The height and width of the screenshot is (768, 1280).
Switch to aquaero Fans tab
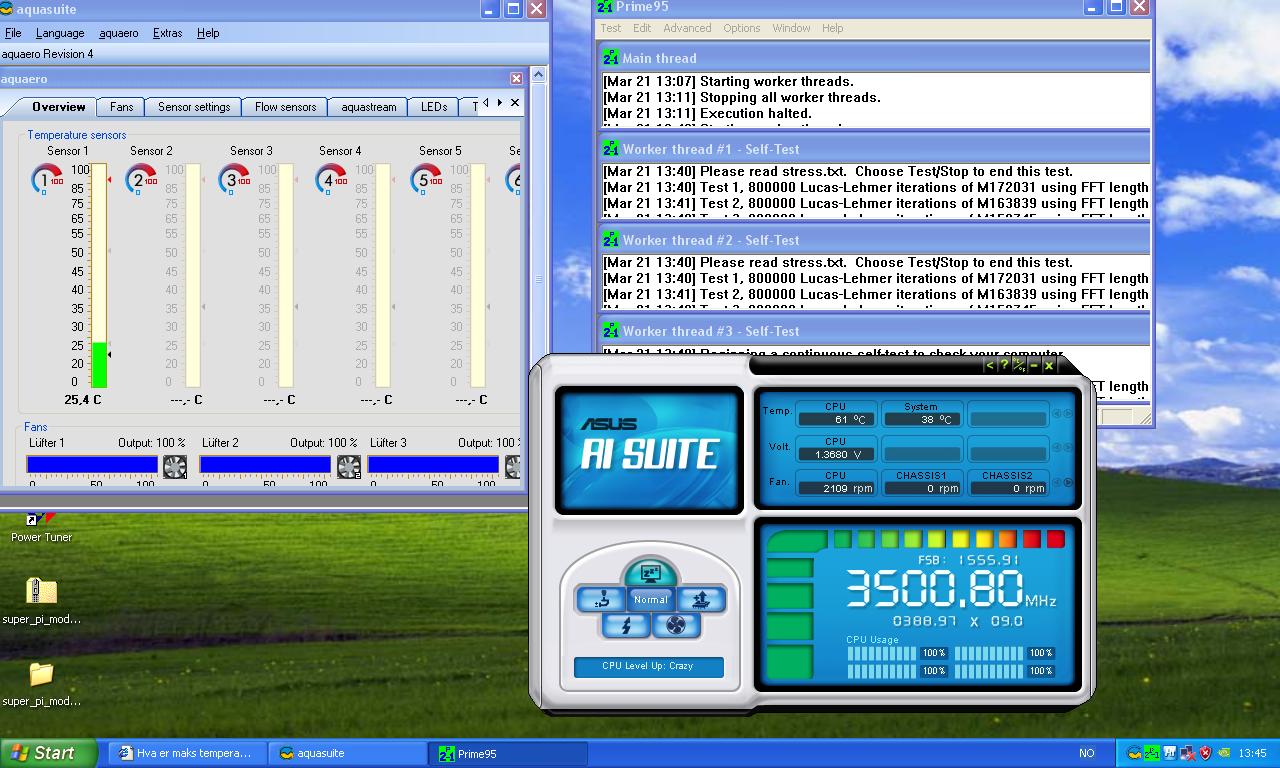pyautogui.click(x=121, y=107)
